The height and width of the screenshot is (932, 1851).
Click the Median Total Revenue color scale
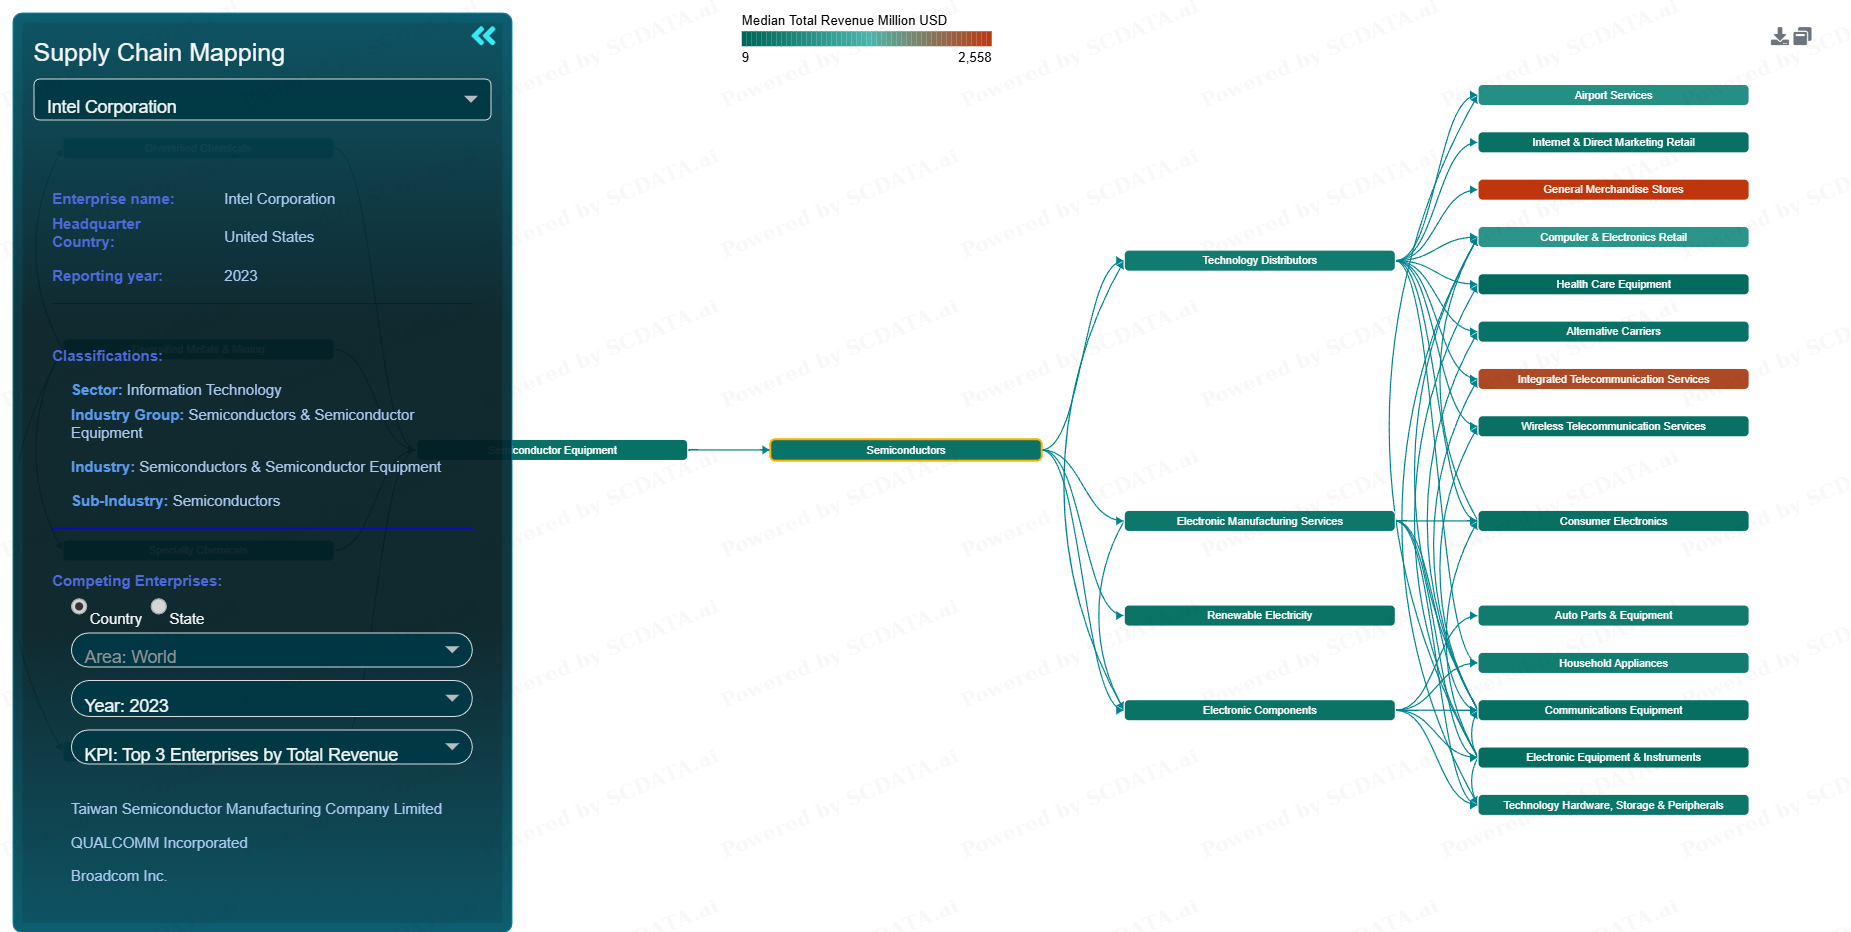pyautogui.click(x=866, y=39)
